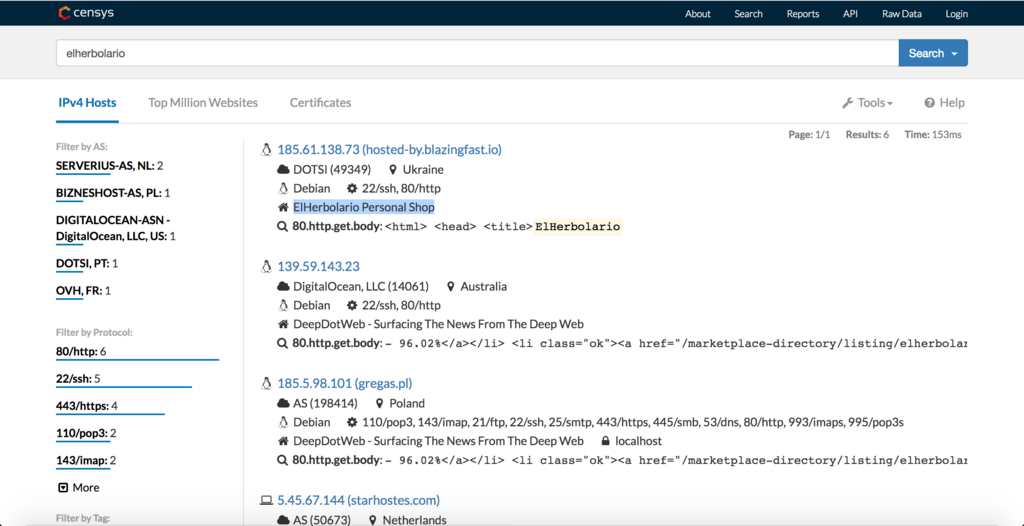Screen dimensions: 1024x526
Task: Open host 139.59.143.23
Action: click(x=319, y=267)
